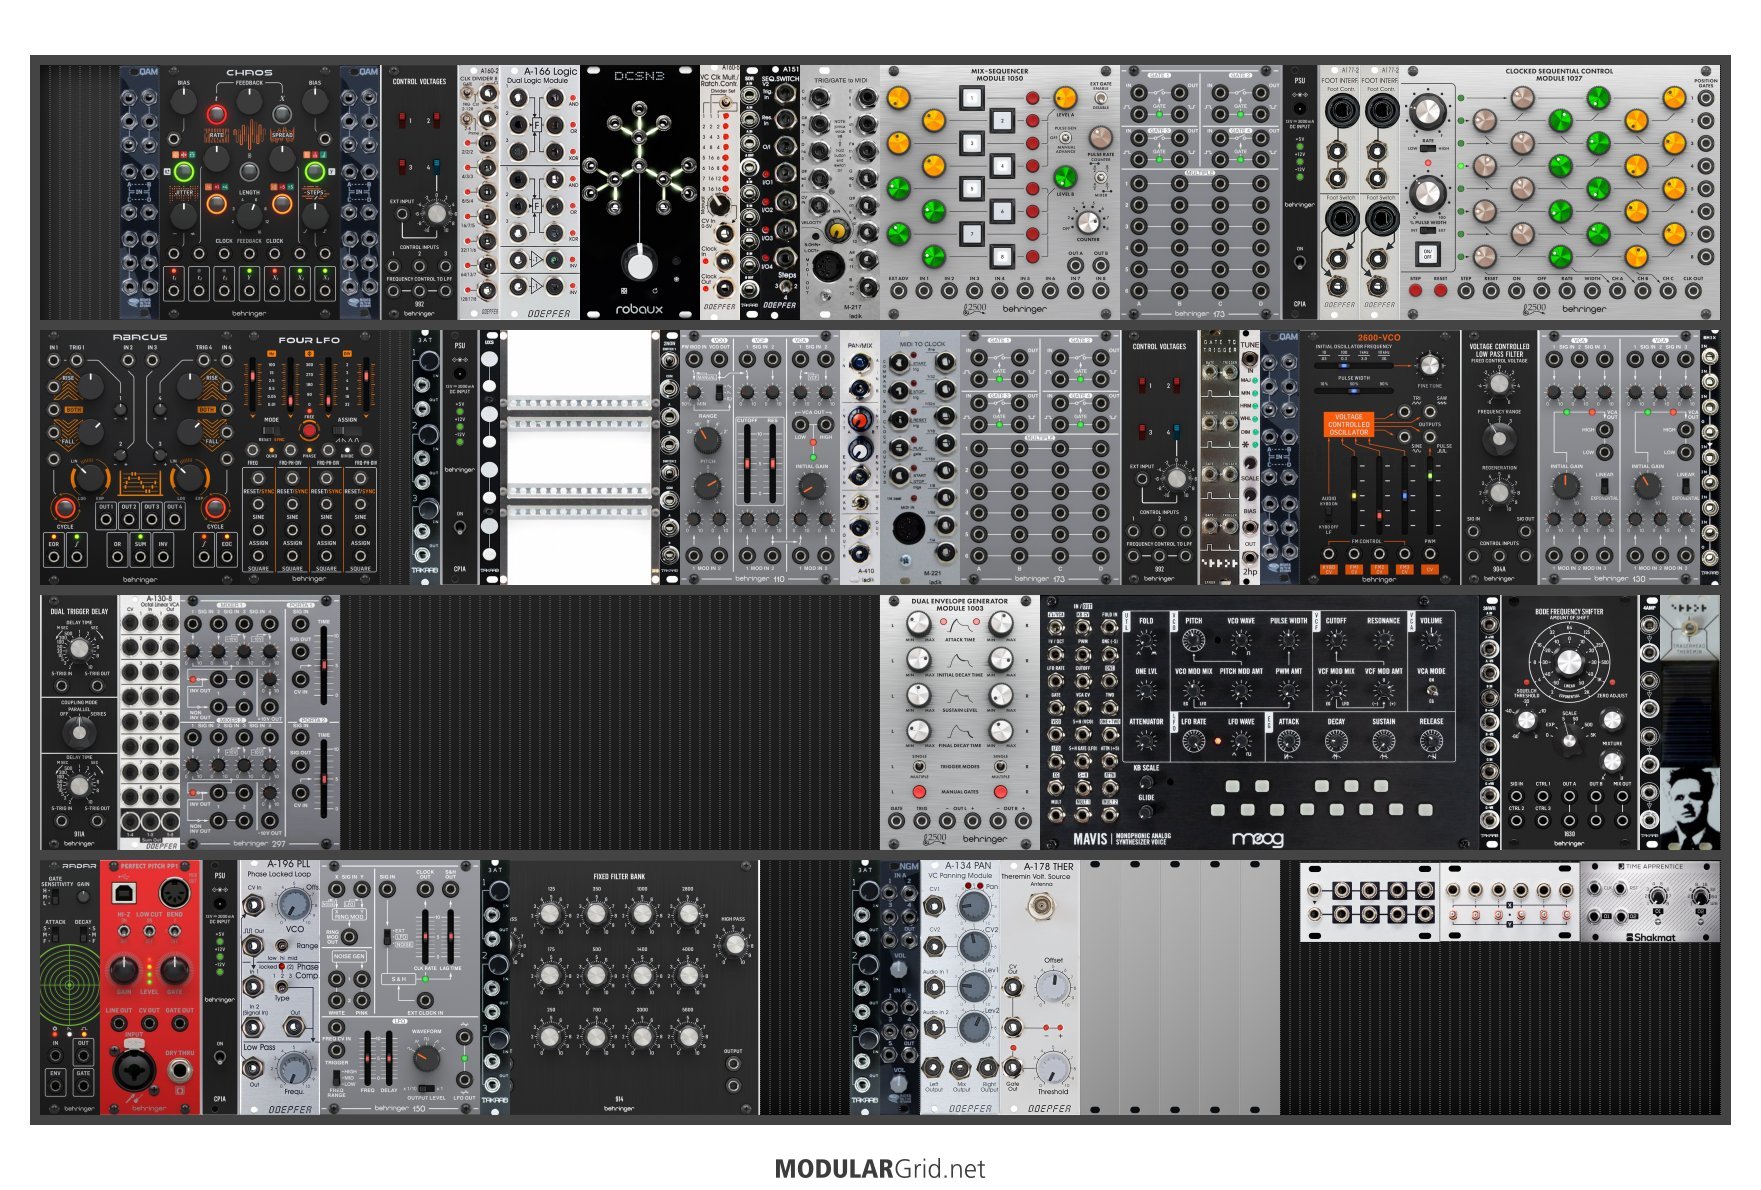Click frequency range knob on 904A filter
This screenshot has width=1761, height=1190.
[x=1498, y=438]
